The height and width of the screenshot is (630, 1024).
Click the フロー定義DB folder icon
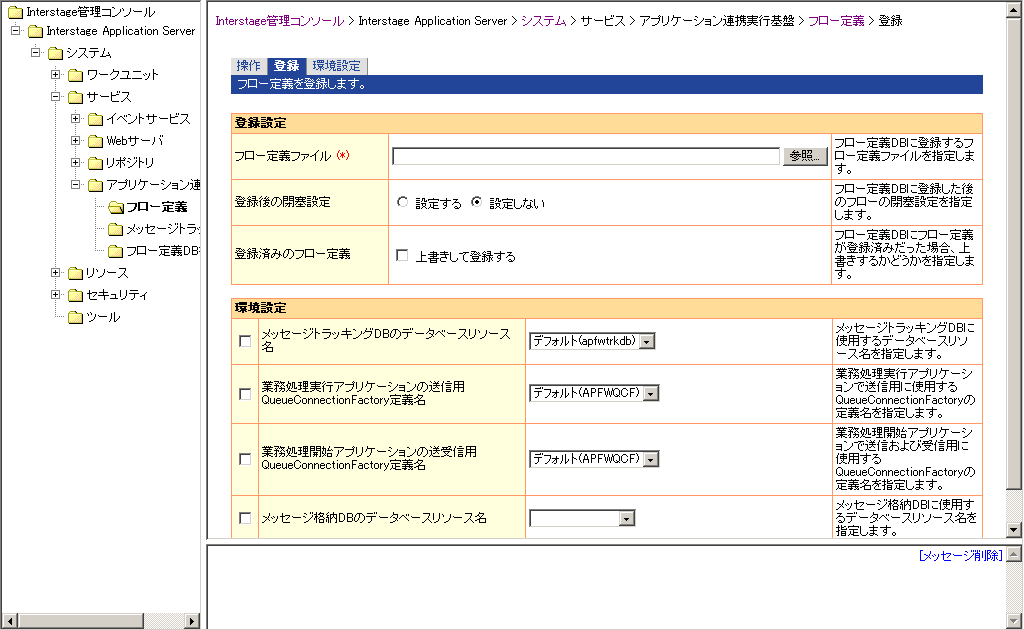(116, 251)
